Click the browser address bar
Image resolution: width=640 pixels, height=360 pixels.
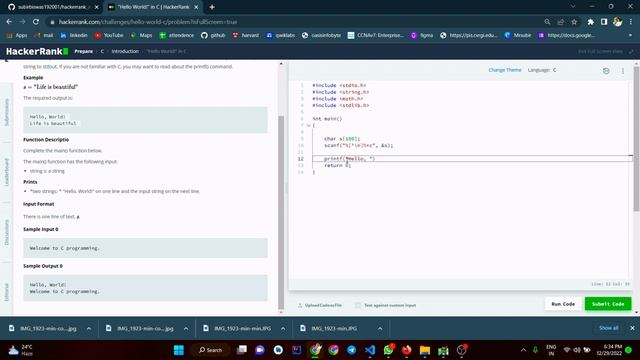point(294,22)
